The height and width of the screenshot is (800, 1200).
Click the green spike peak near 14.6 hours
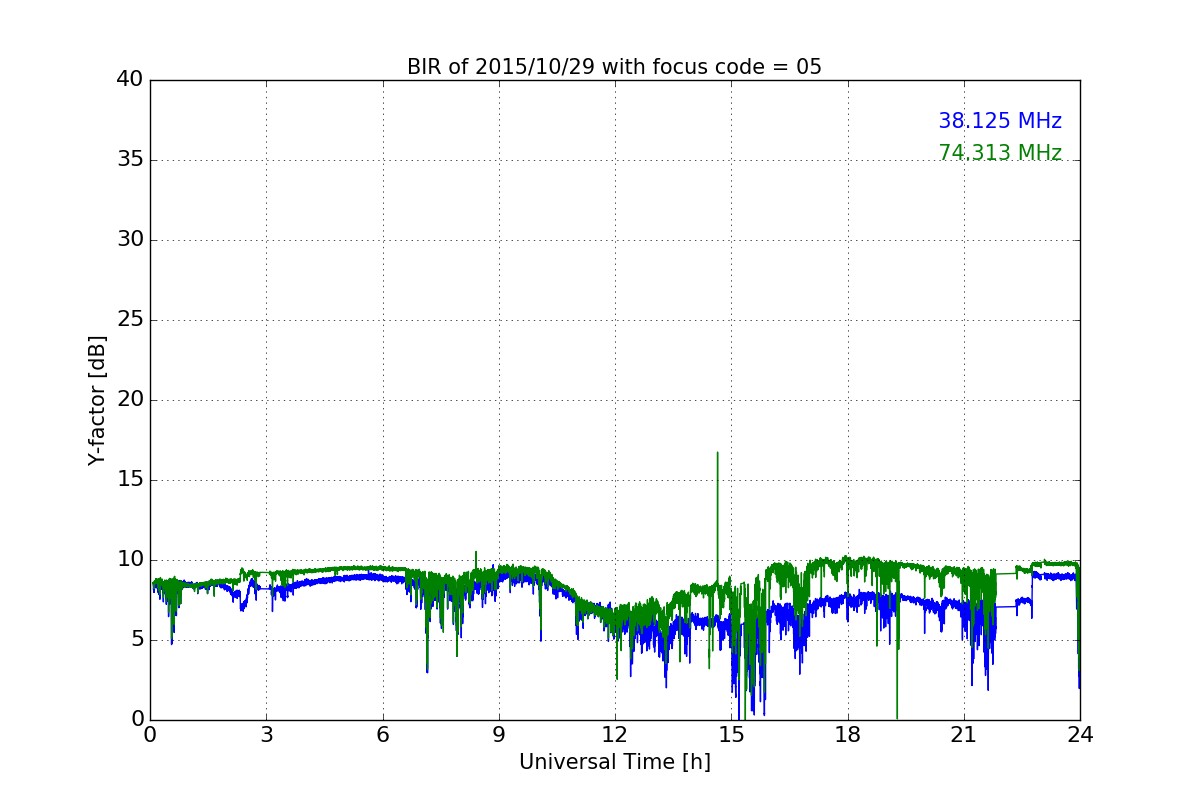click(x=717, y=453)
